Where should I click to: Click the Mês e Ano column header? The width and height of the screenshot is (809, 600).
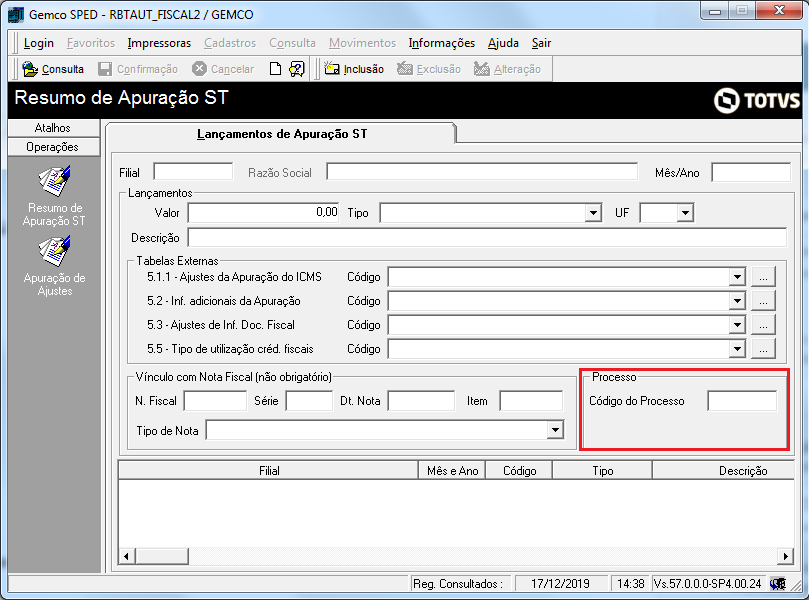tap(452, 471)
